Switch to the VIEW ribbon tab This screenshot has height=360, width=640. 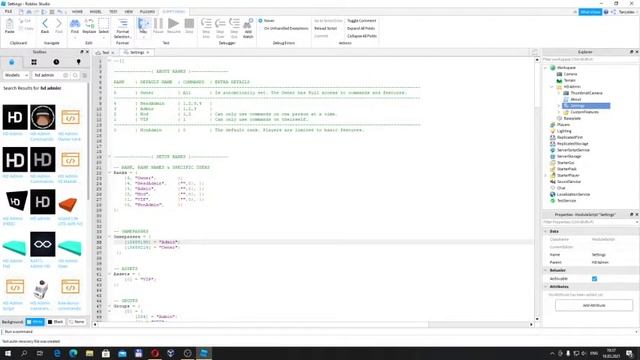point(129,11)
